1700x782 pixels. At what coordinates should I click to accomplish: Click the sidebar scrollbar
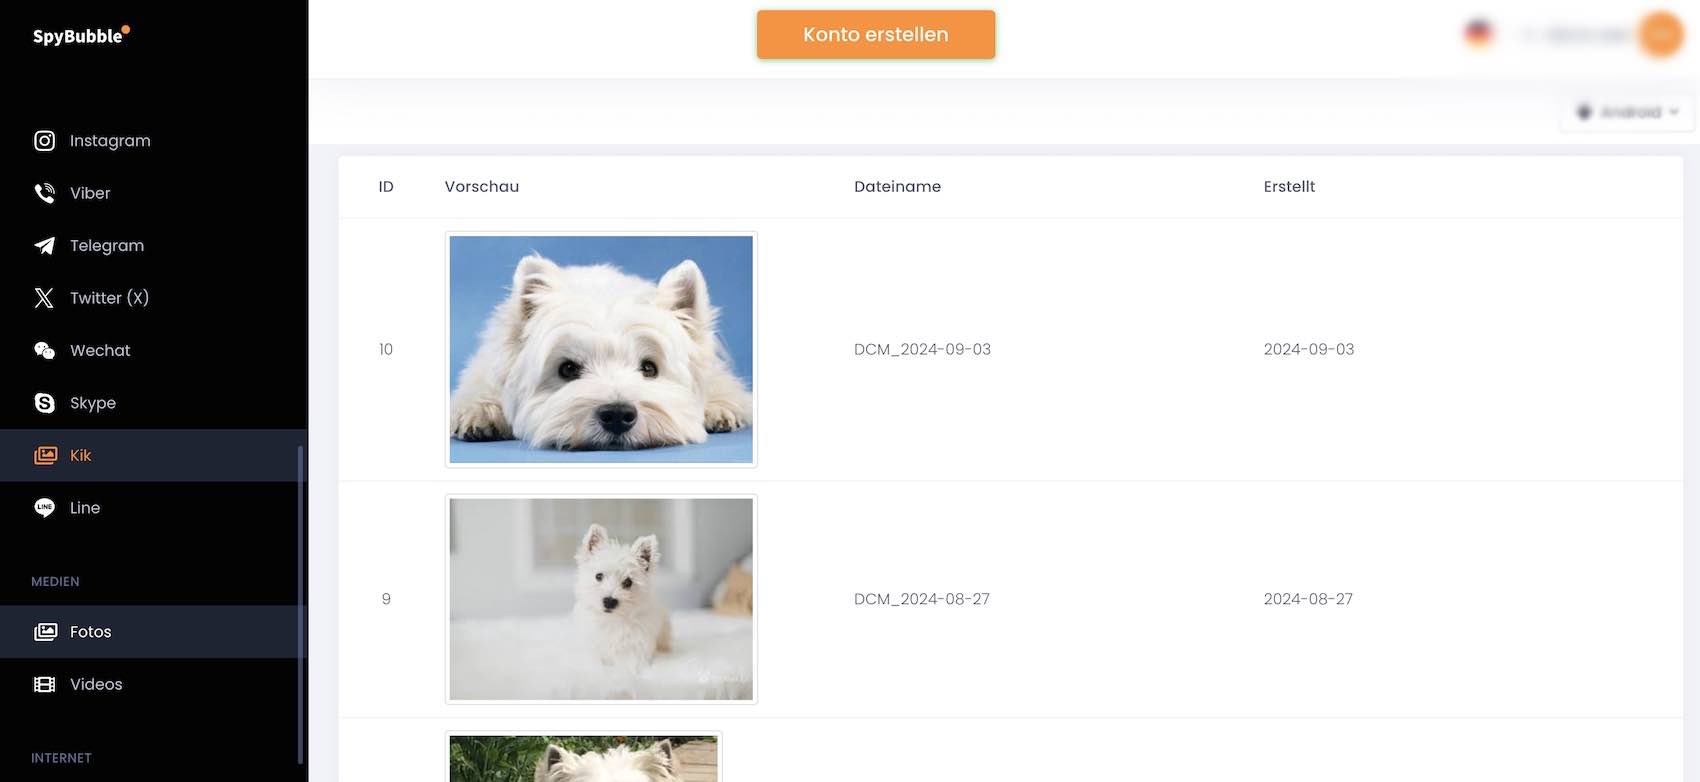300,604
